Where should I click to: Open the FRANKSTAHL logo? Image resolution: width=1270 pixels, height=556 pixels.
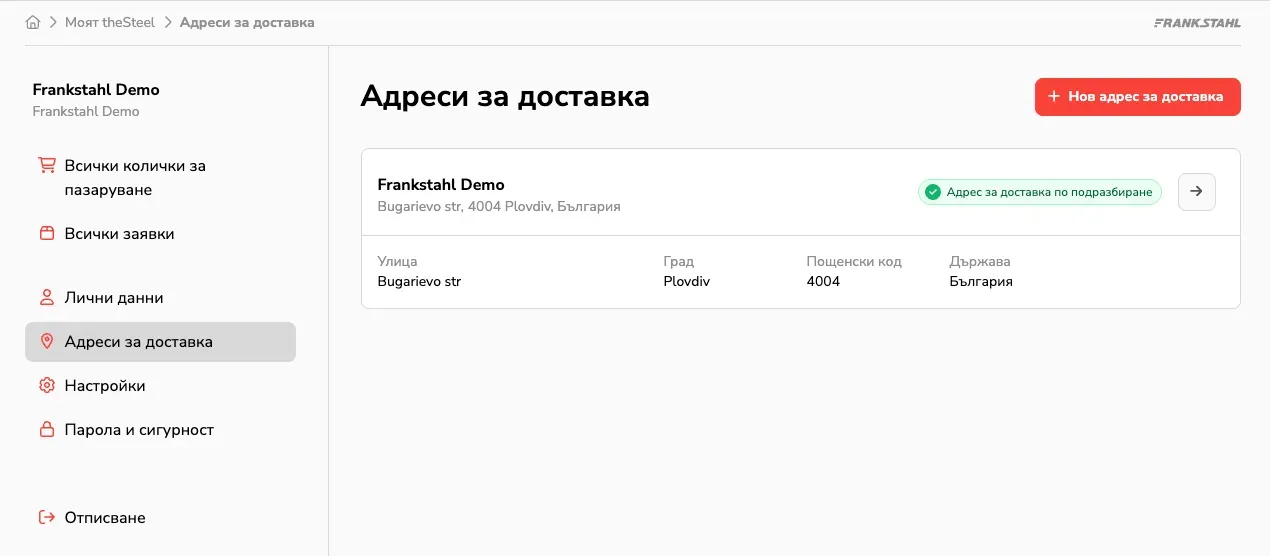point(1197,22)
